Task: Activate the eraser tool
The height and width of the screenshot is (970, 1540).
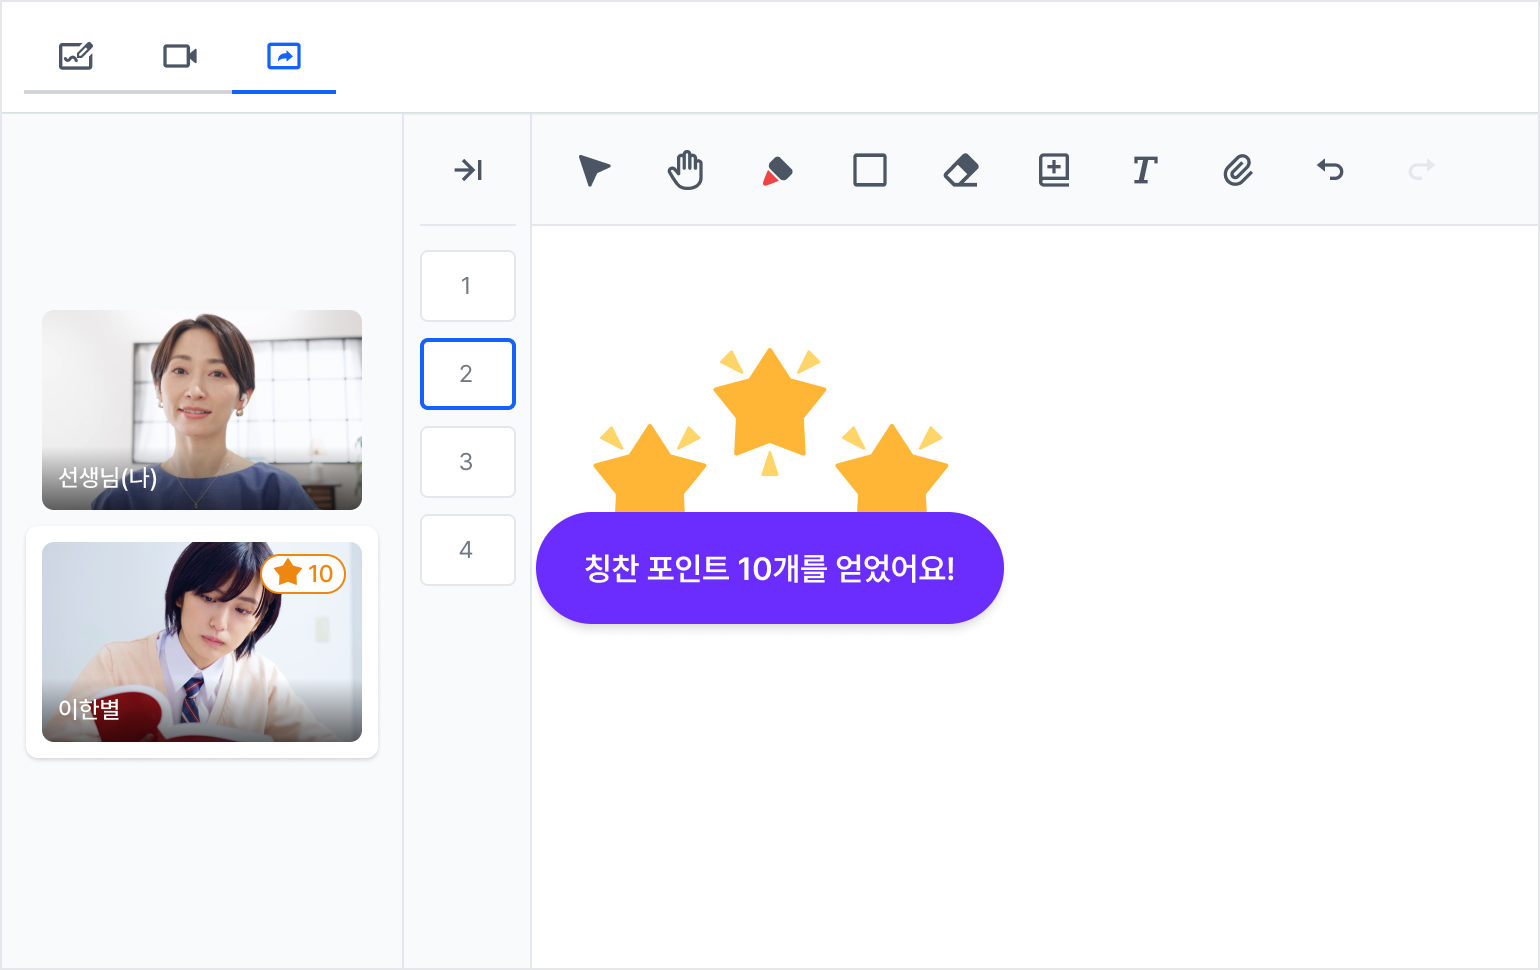Action: click(x=961, y=170)
